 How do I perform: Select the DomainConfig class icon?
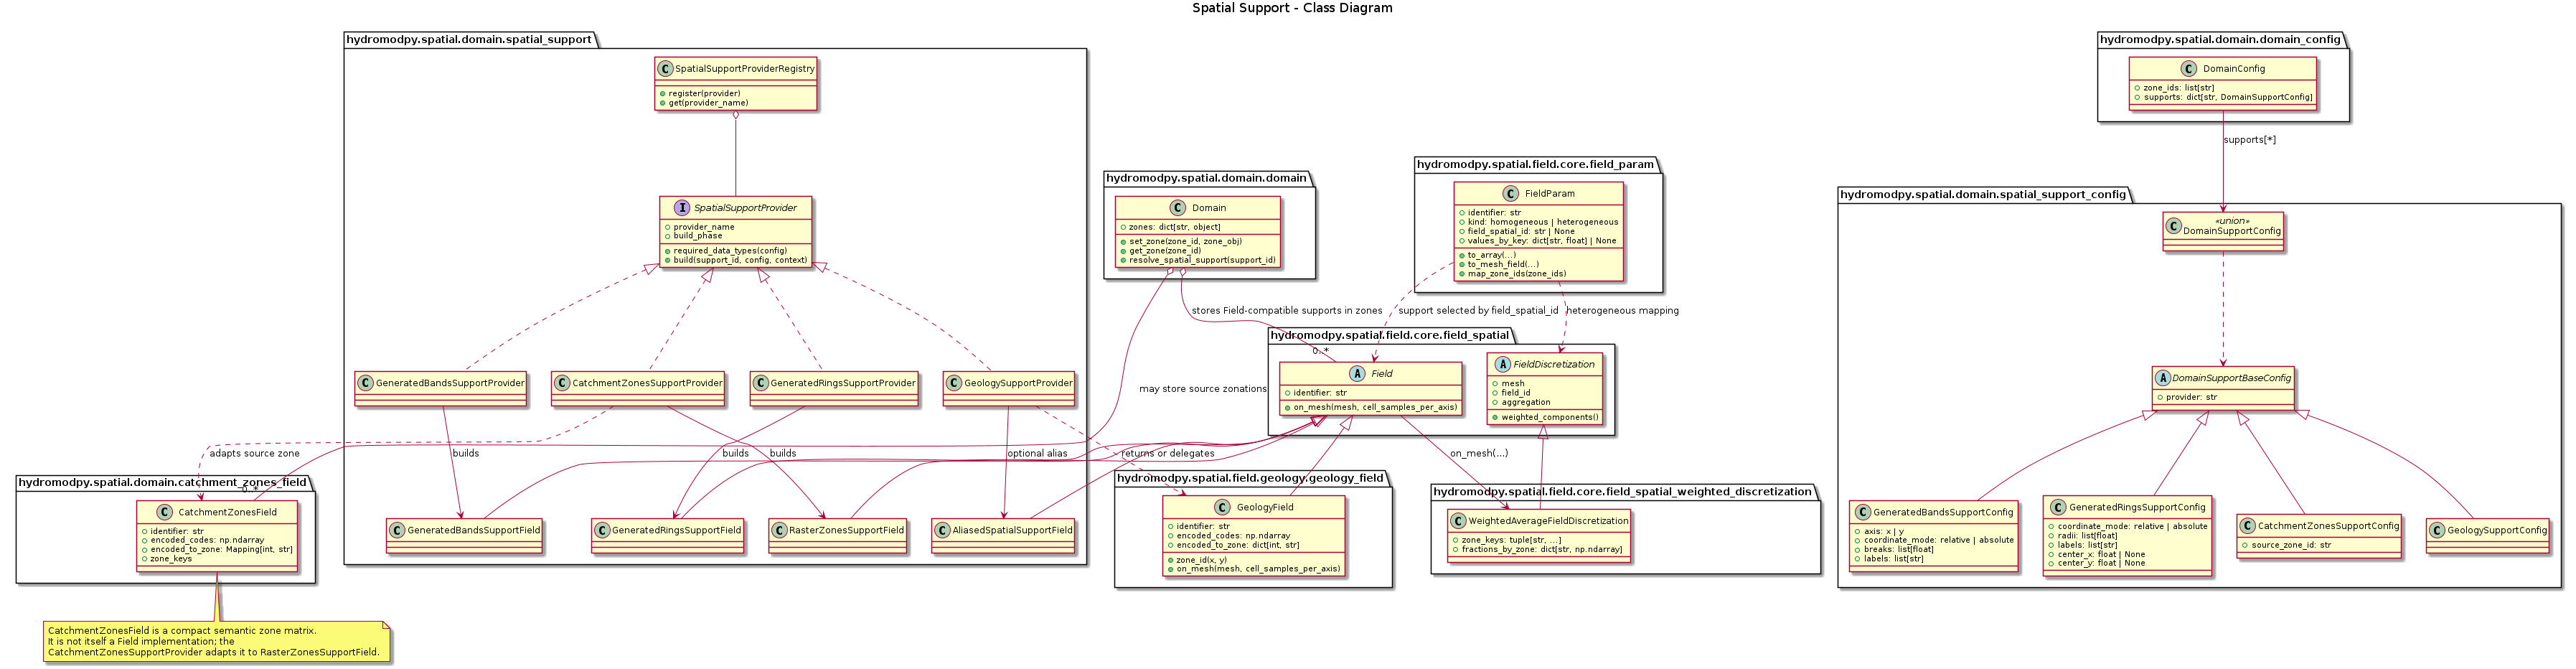[x=2188, y=69]
